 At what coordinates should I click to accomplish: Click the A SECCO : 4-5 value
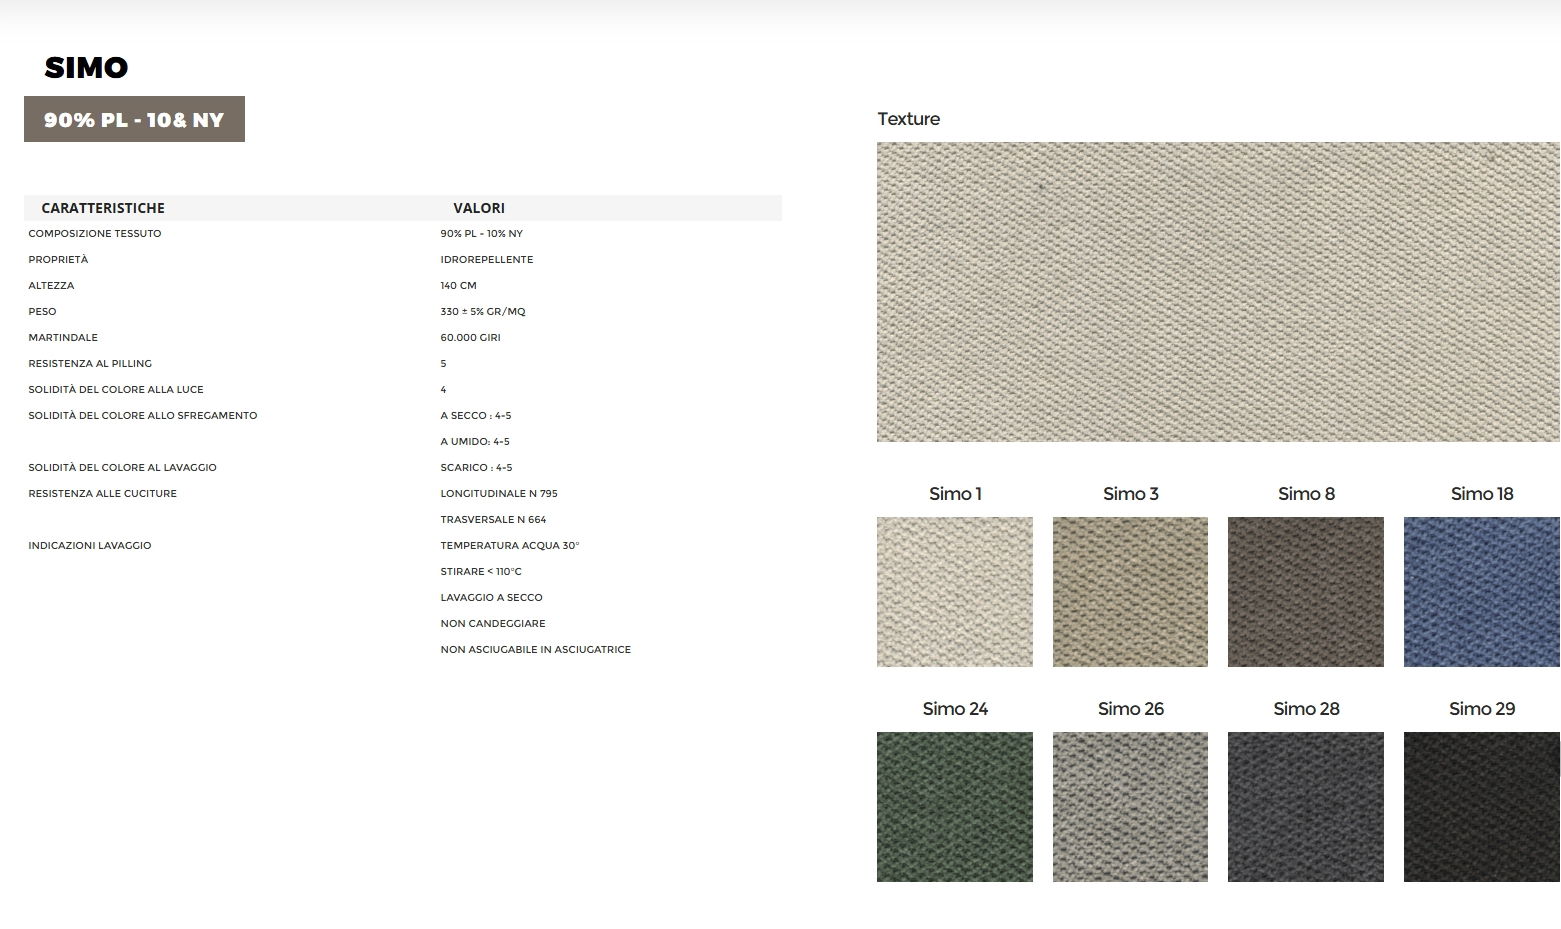click(x=476, y=415)
